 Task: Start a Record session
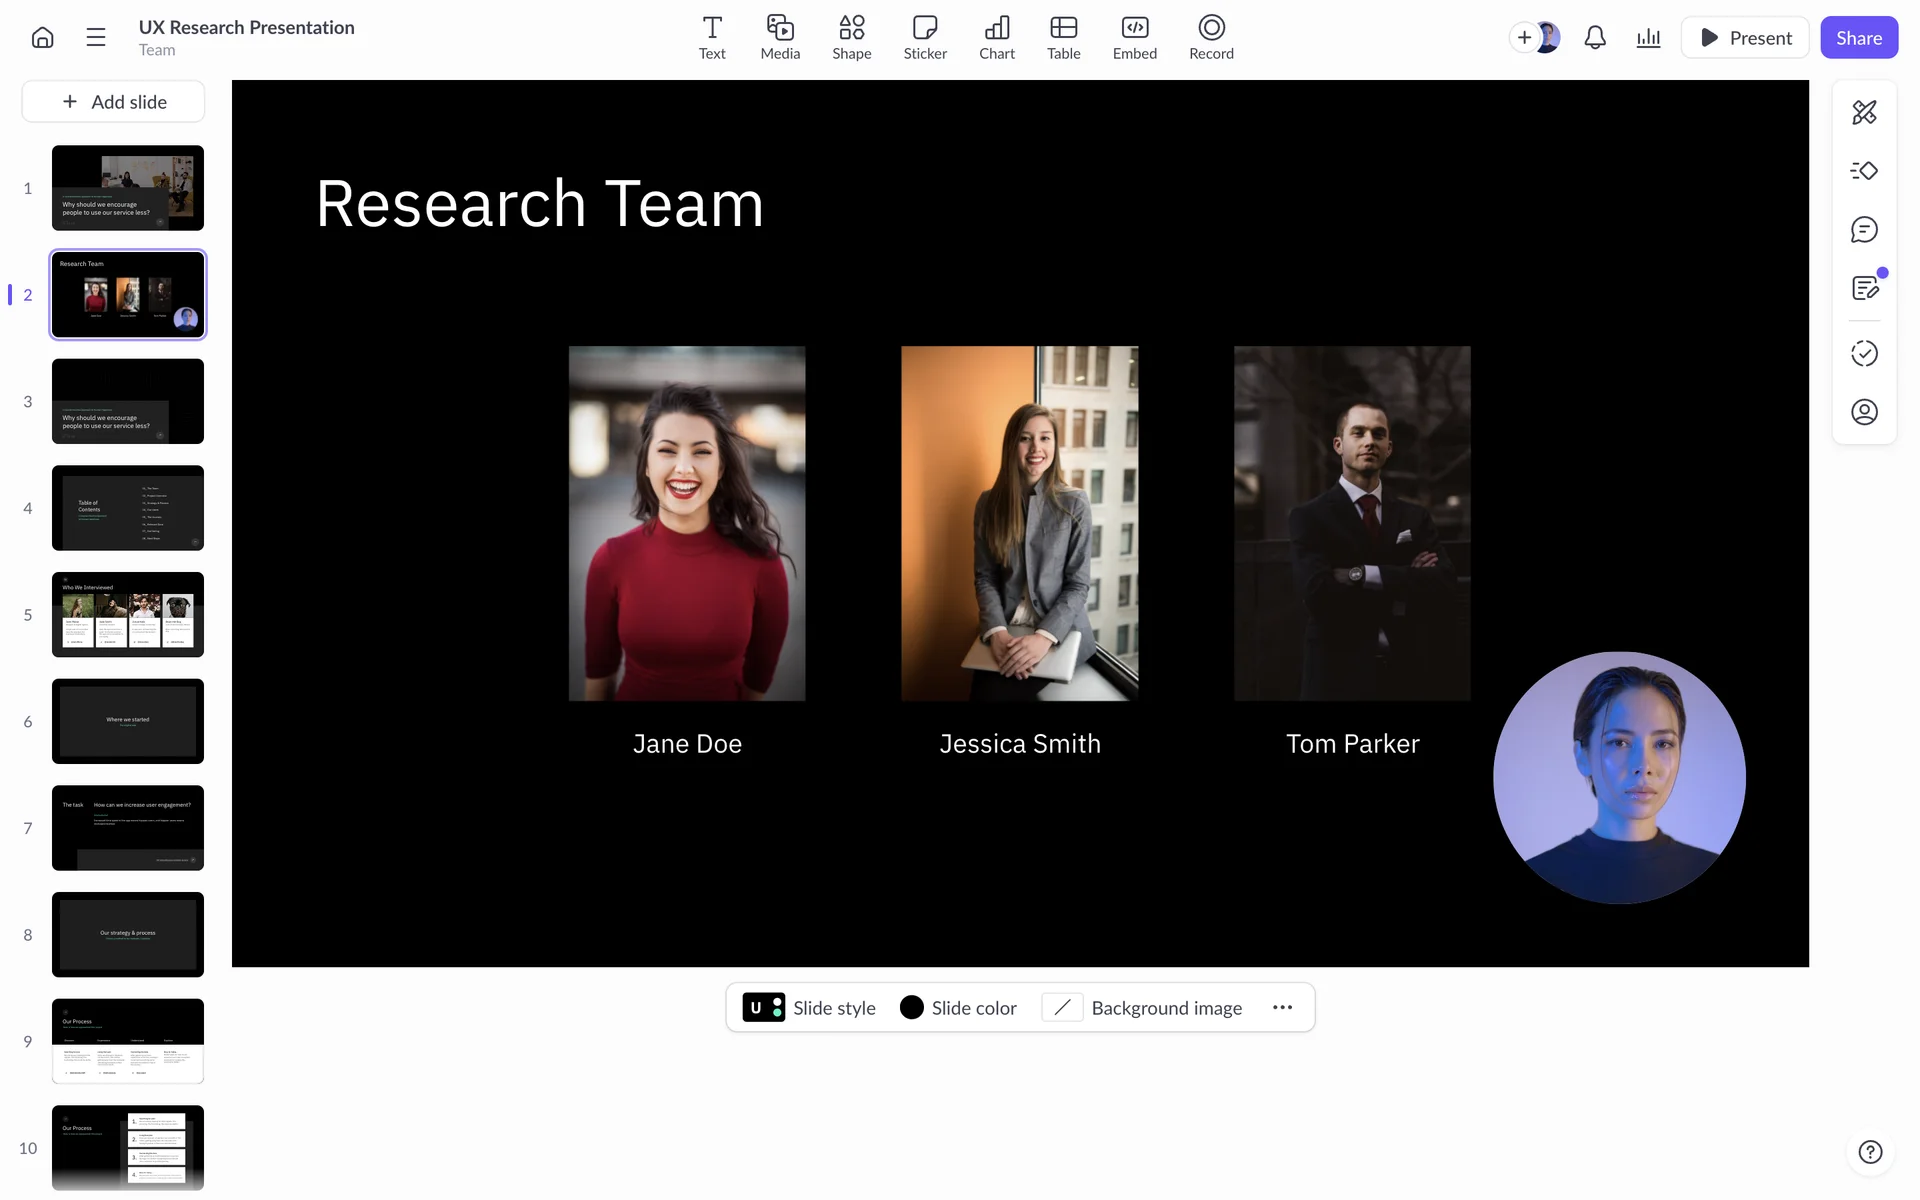coord(1211,38)
